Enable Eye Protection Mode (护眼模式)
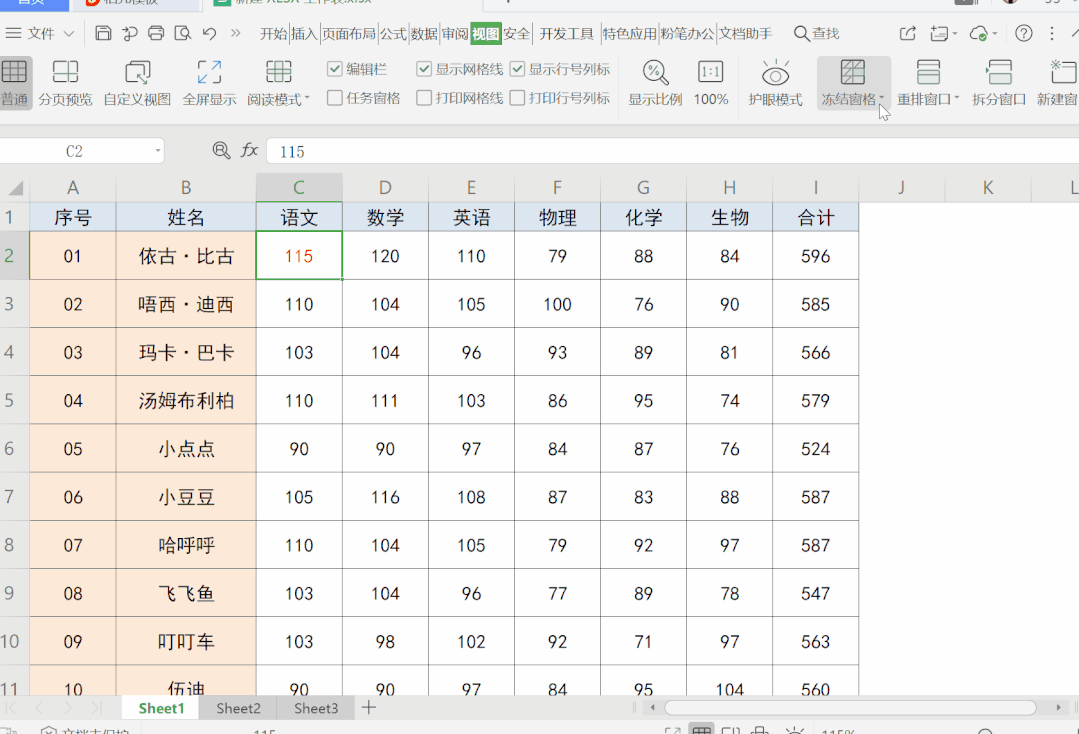Viewport: 1079px width, 734px height. [775, 82]
